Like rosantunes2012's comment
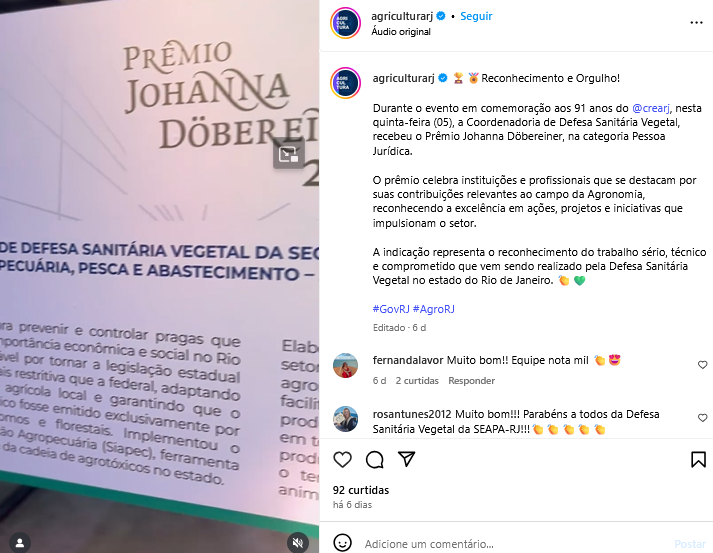Viewport: 713px width, 553px height. (x=703, y=418)
